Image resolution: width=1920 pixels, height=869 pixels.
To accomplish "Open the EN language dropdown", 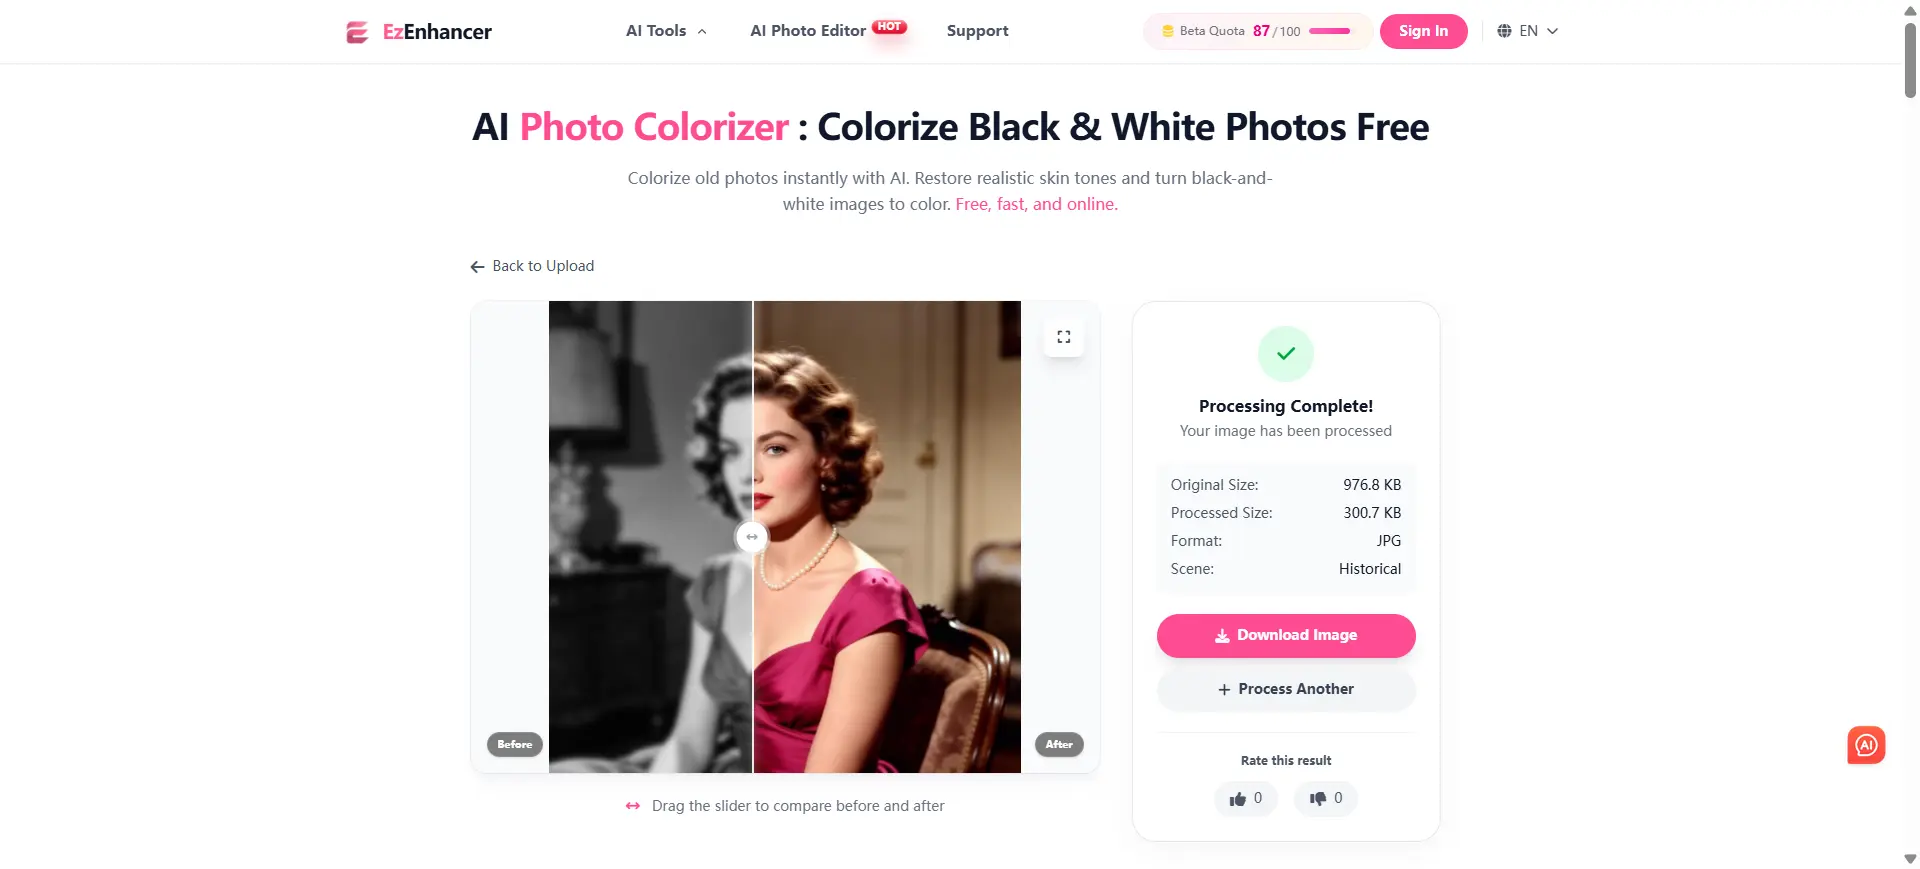I will point(1528,31).
